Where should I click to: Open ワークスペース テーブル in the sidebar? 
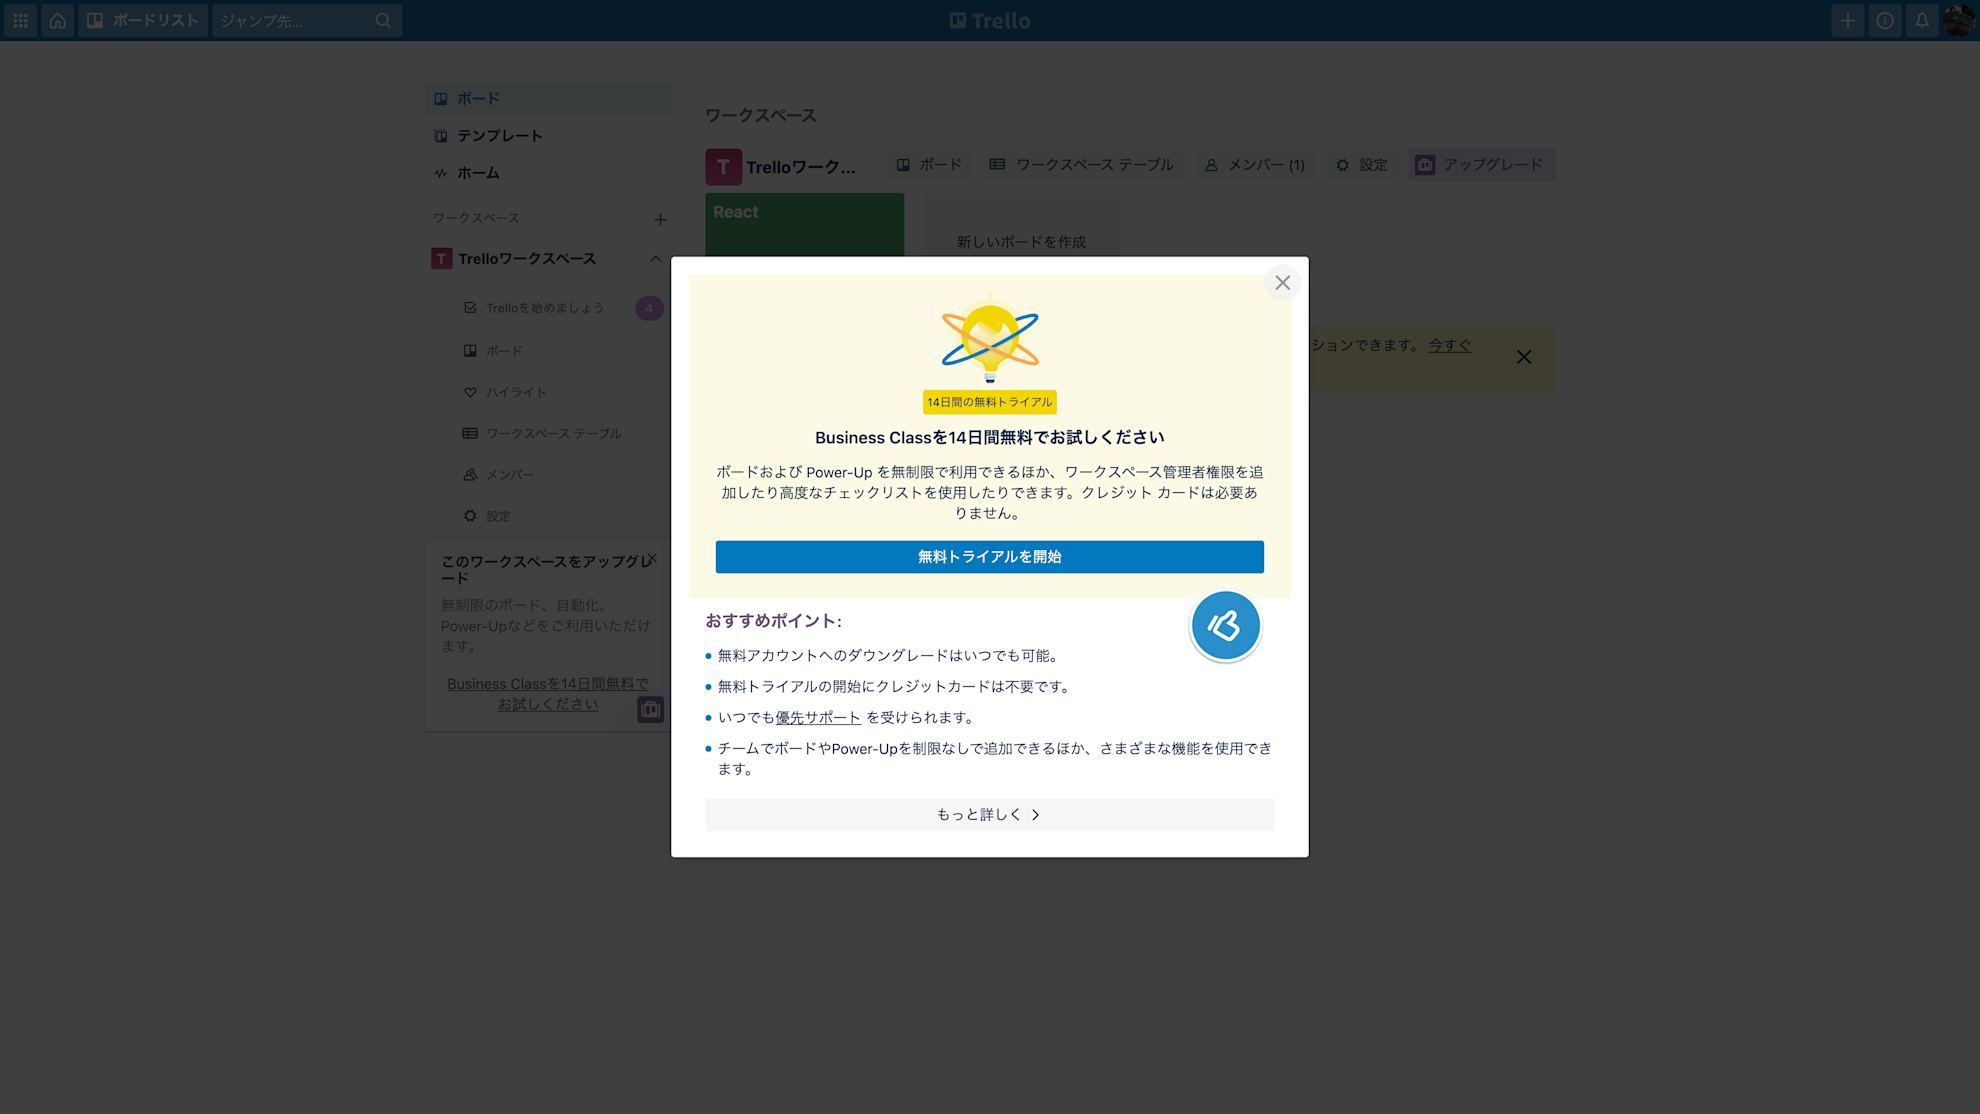(x=554, y=433)
